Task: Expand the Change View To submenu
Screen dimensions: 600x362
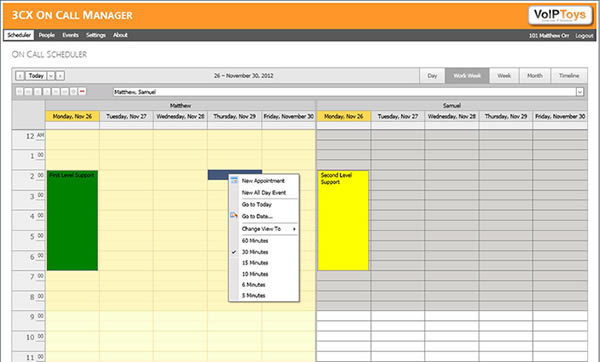Action: point(269,229)
